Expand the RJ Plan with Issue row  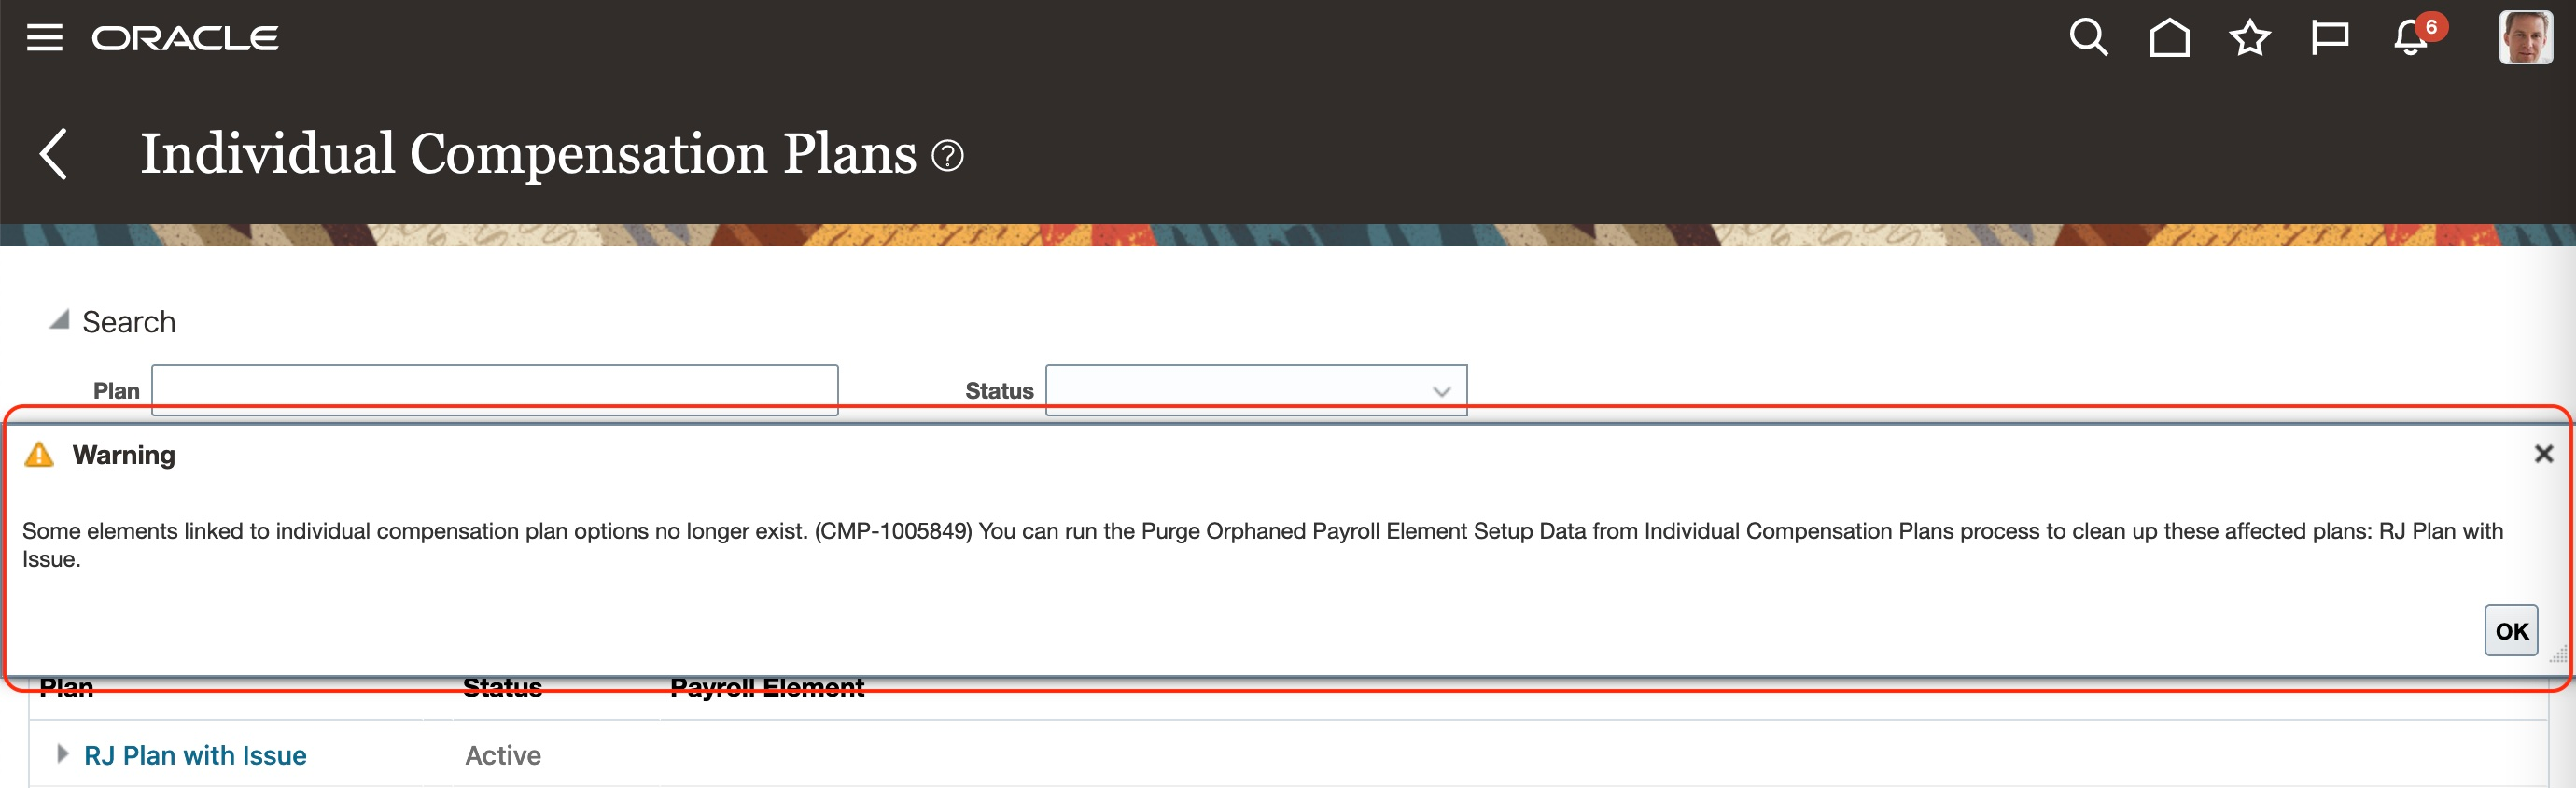[x=62, y=754]
